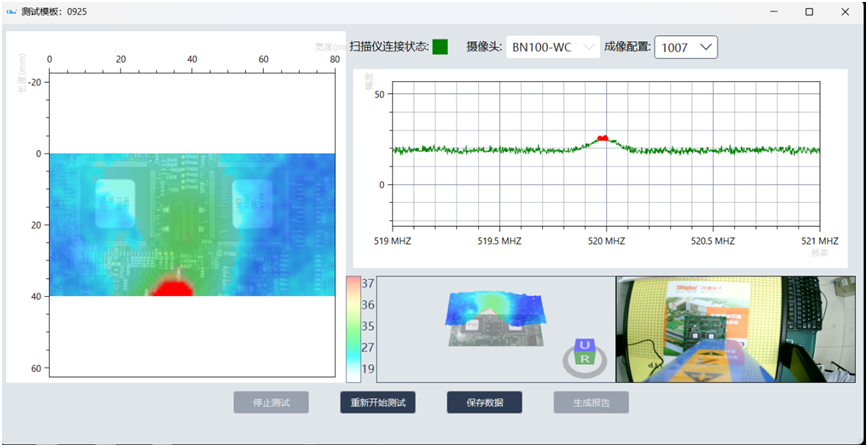Select the live camera preview image
868x447 pixels.
point(735,329)
